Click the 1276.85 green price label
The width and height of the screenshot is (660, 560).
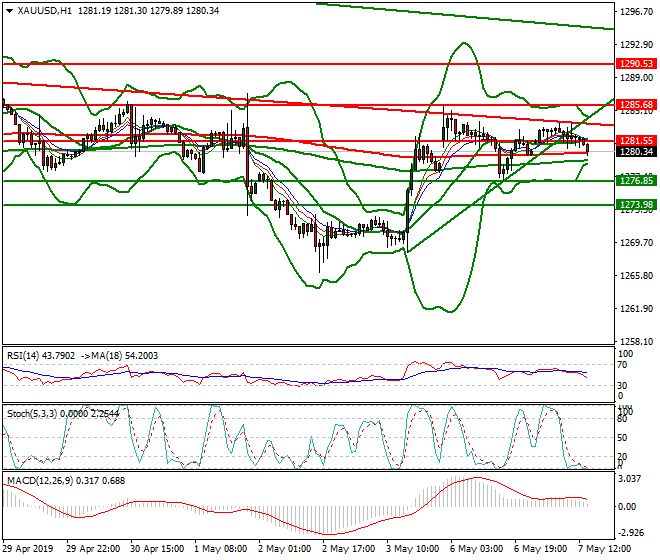pos(636,181)
